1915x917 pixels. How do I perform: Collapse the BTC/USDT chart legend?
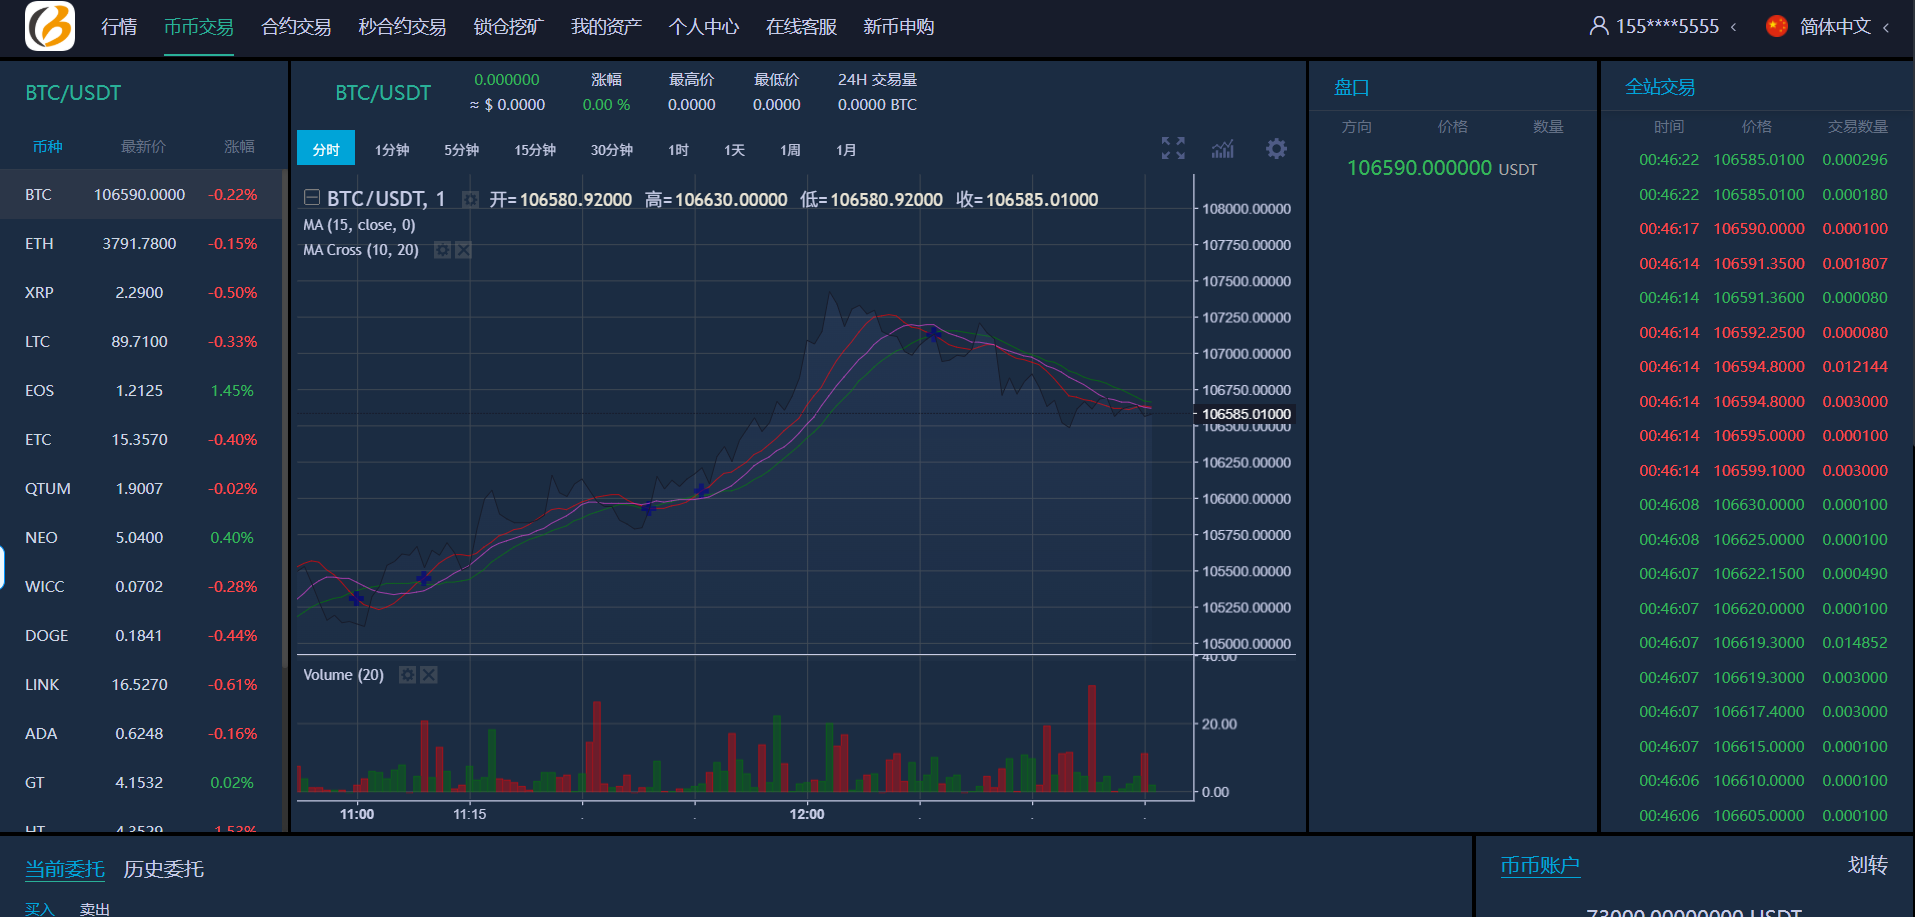click(x=312, y=198)
